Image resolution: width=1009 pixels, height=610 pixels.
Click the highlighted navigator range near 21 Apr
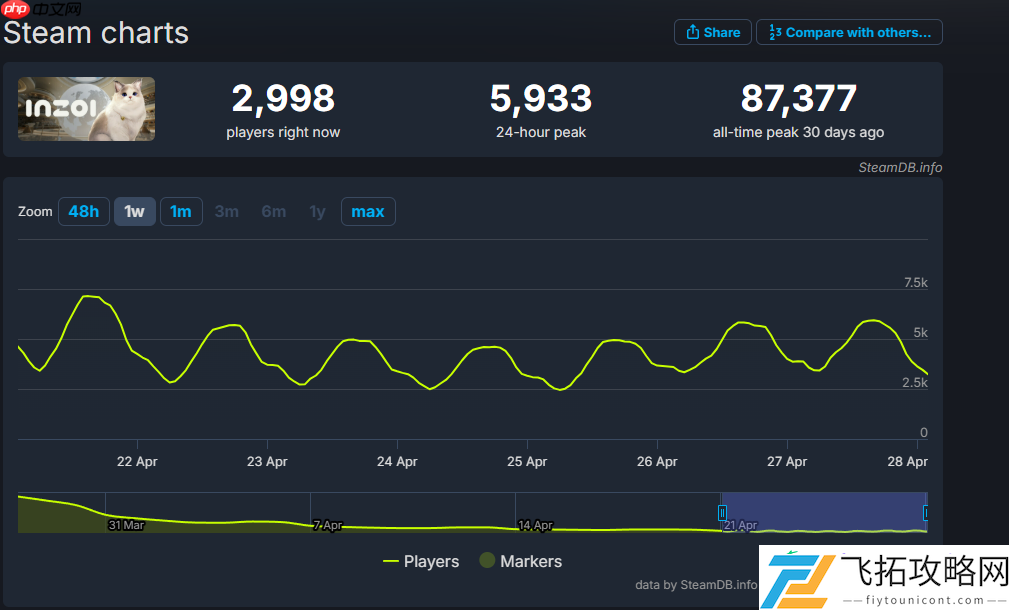pos(824,512)
